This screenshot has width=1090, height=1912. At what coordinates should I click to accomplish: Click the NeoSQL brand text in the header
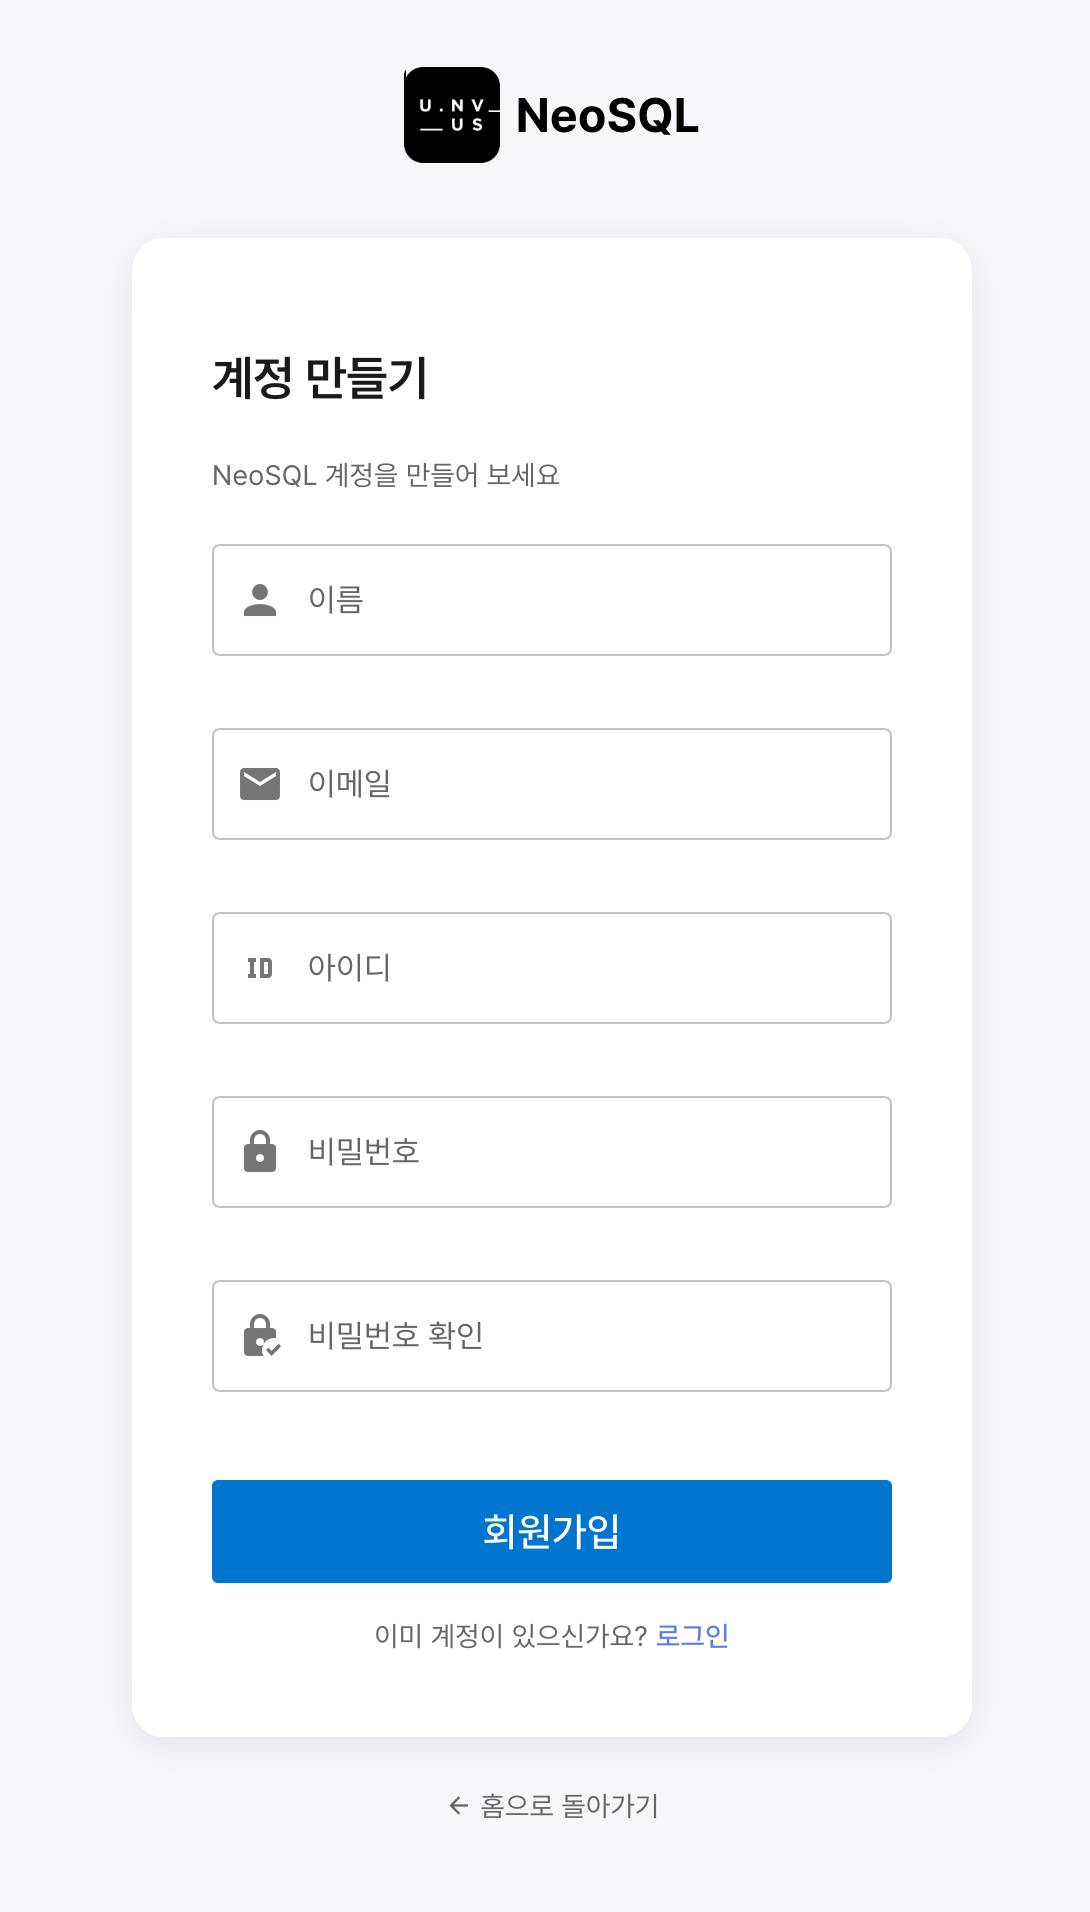tap(606, 116)
